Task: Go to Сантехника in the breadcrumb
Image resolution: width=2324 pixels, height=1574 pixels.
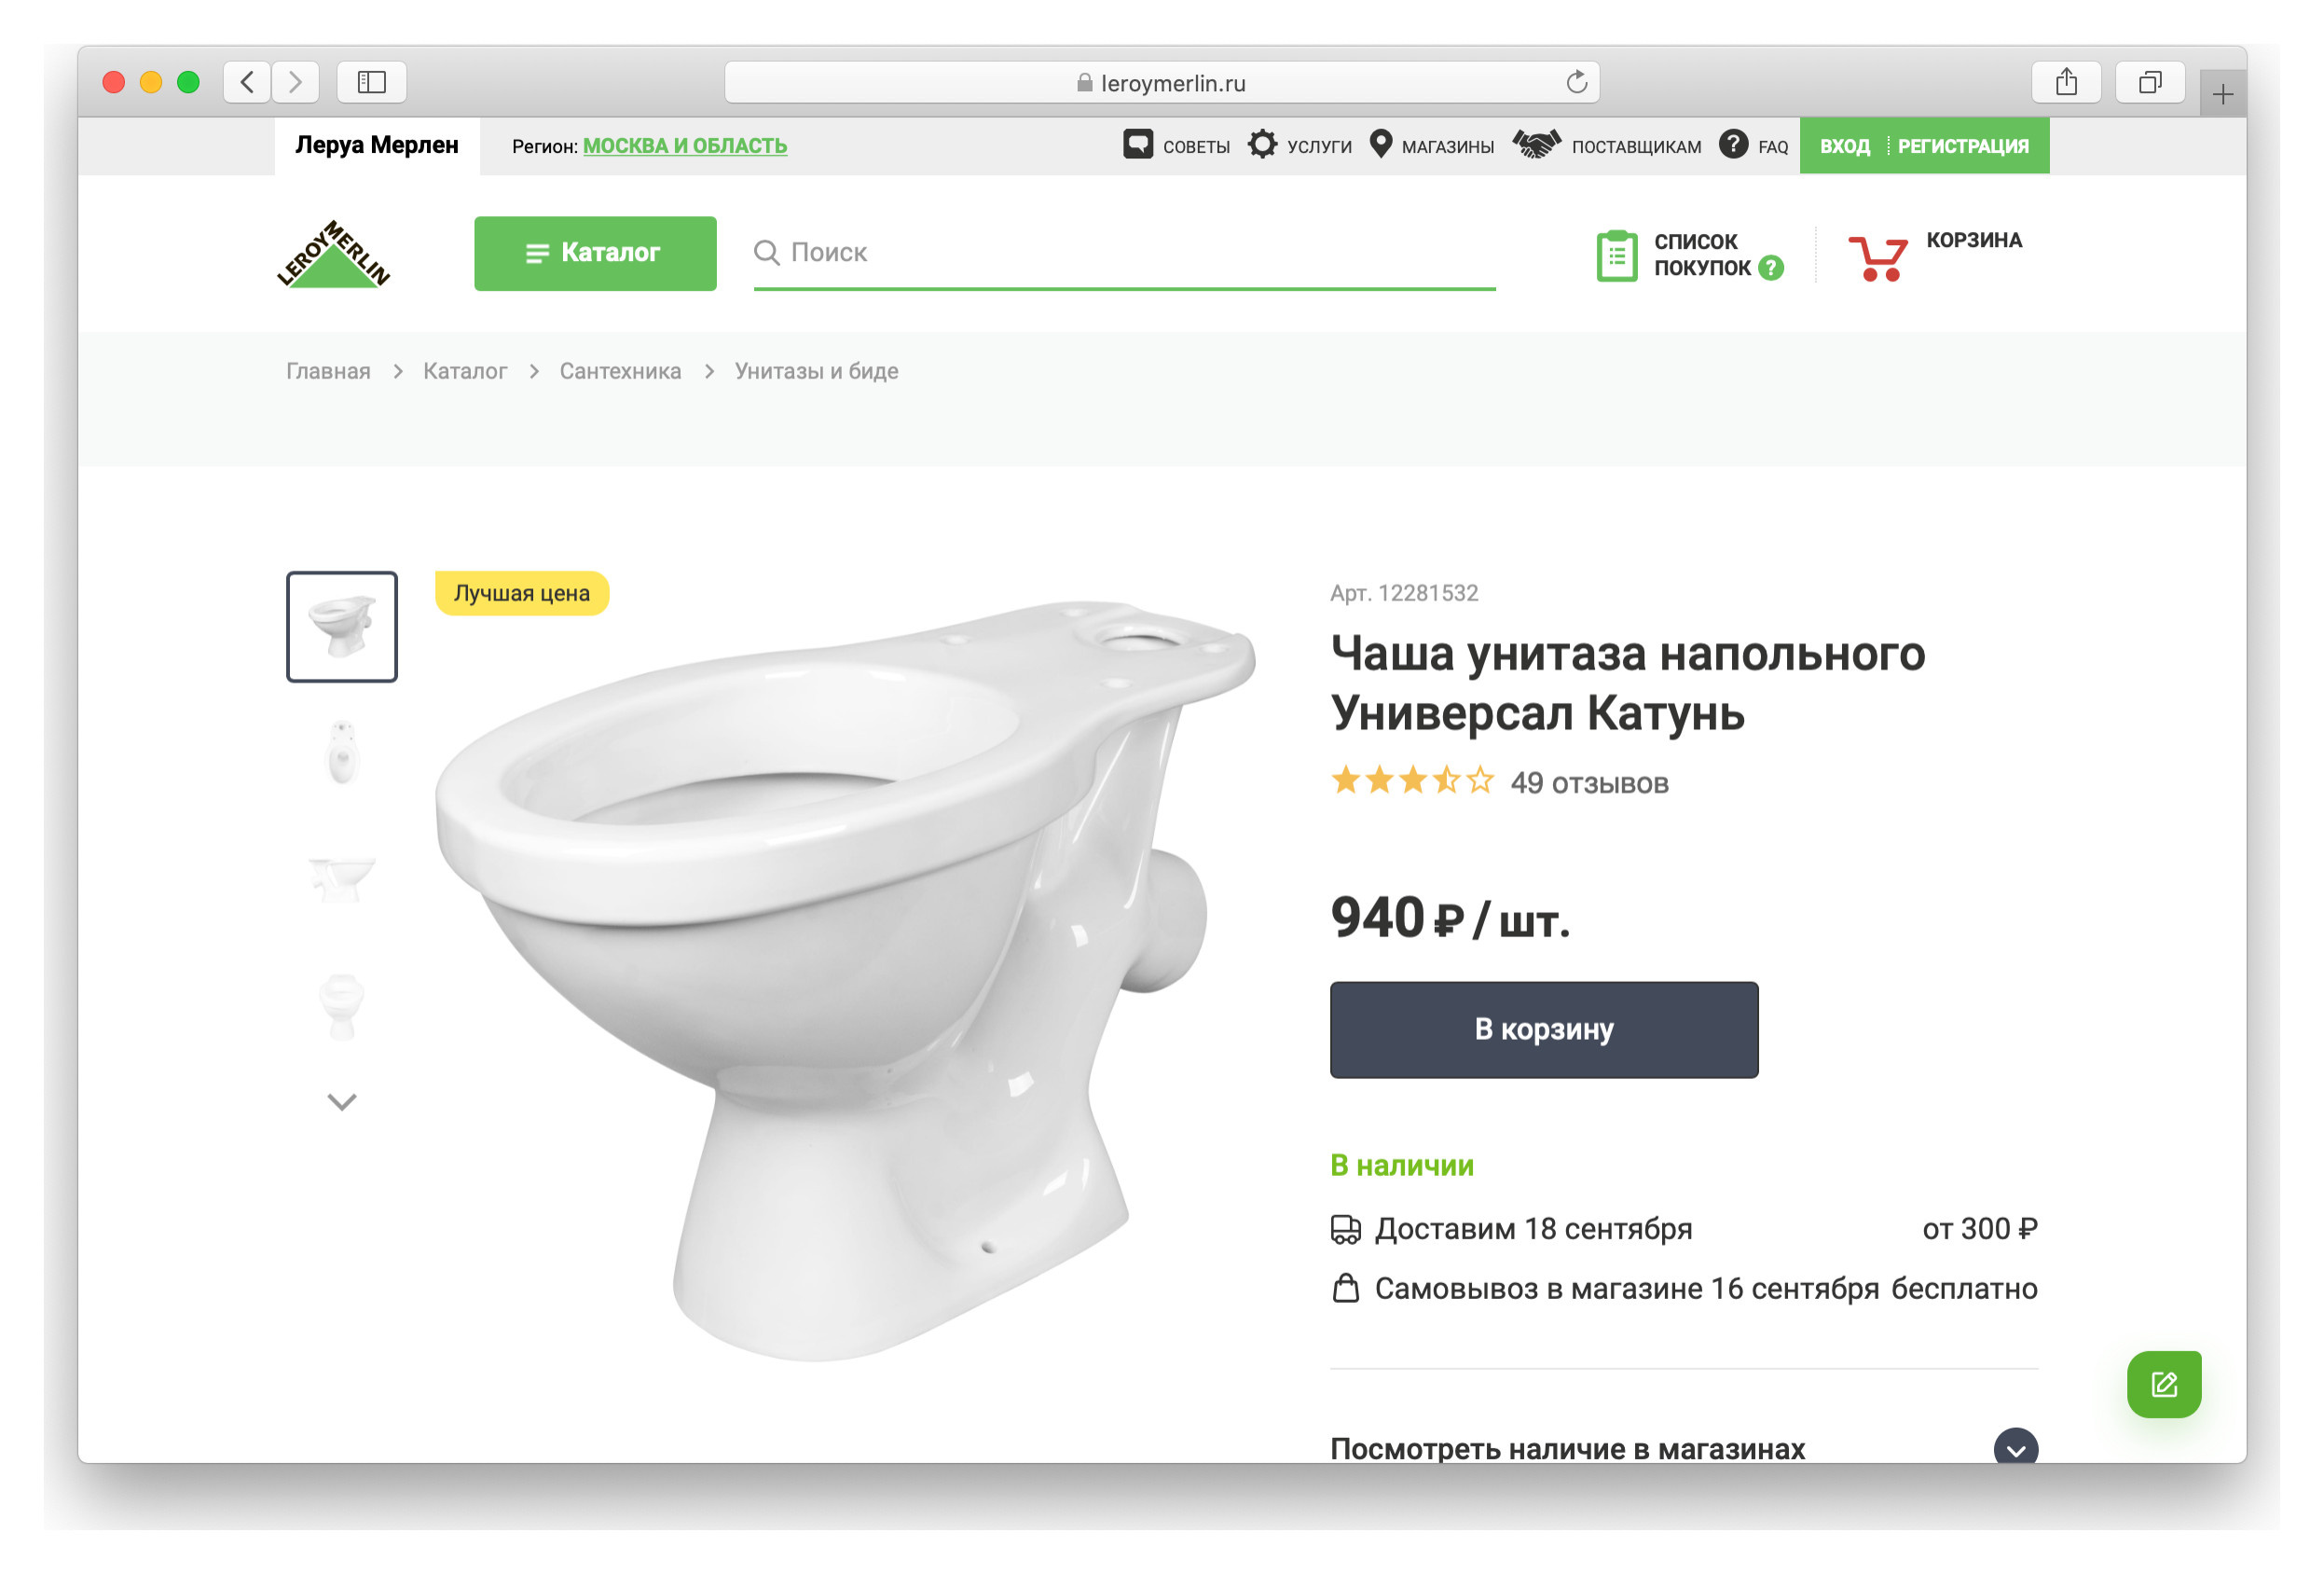Action: click(x=620, y=370)
